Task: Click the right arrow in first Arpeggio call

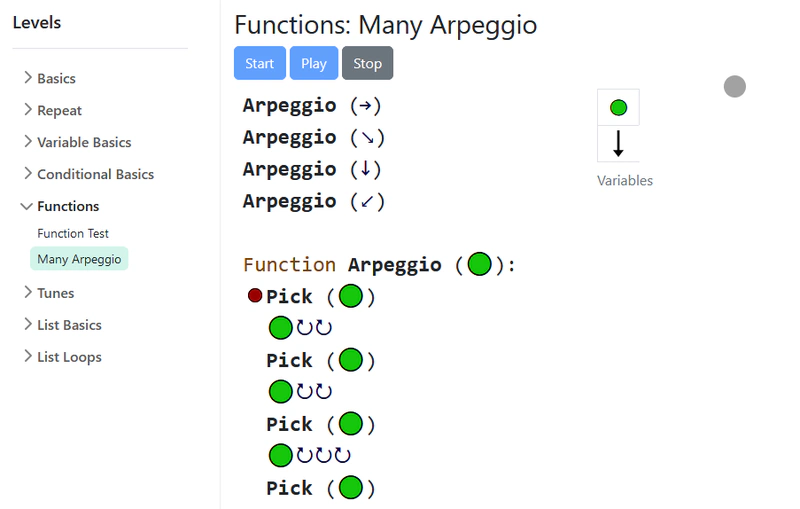Action: point(365,106)
